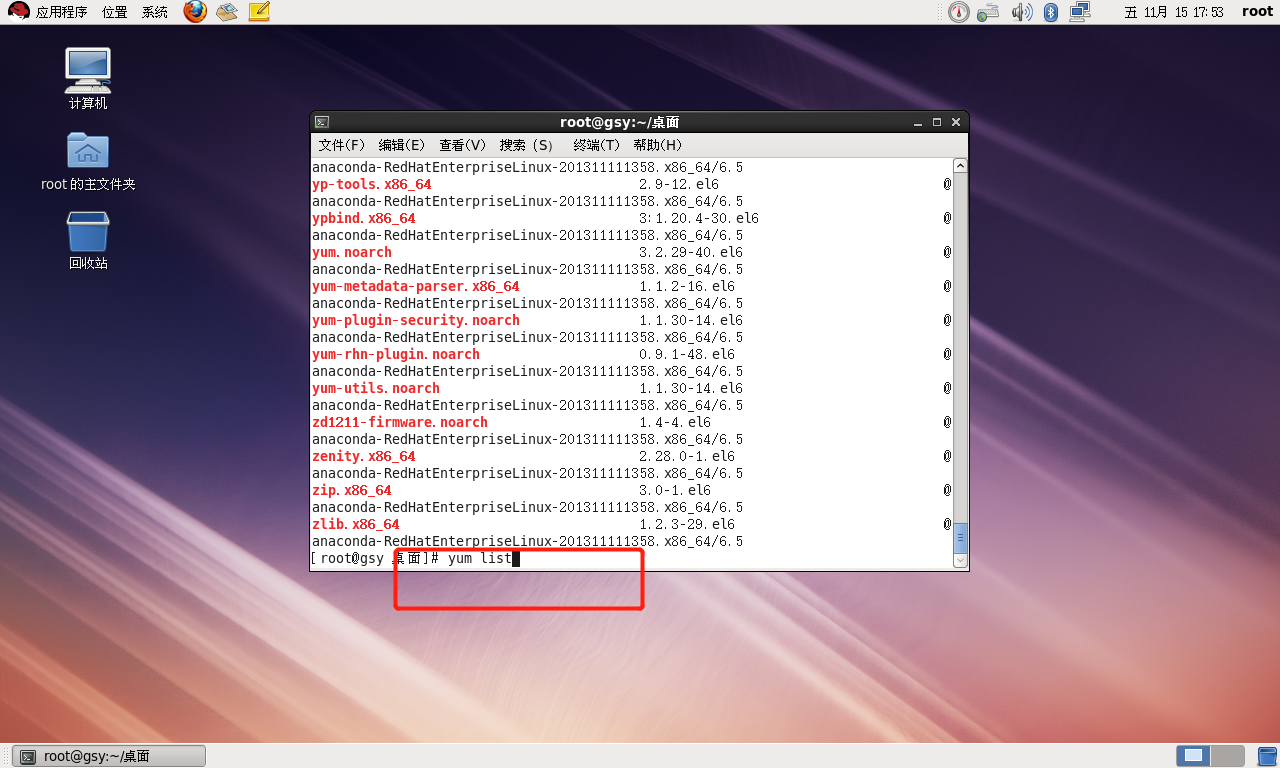Click the gauge-shaped system monitor icon

pos(959,12)
